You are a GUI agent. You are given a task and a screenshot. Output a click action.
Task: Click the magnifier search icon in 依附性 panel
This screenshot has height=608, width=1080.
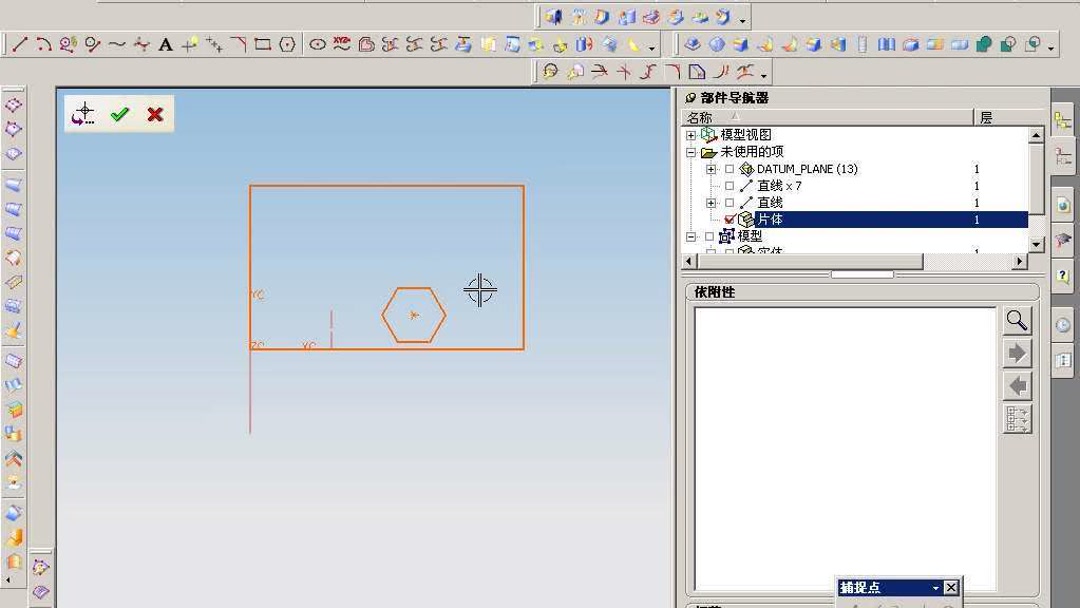pos(1016,320)
